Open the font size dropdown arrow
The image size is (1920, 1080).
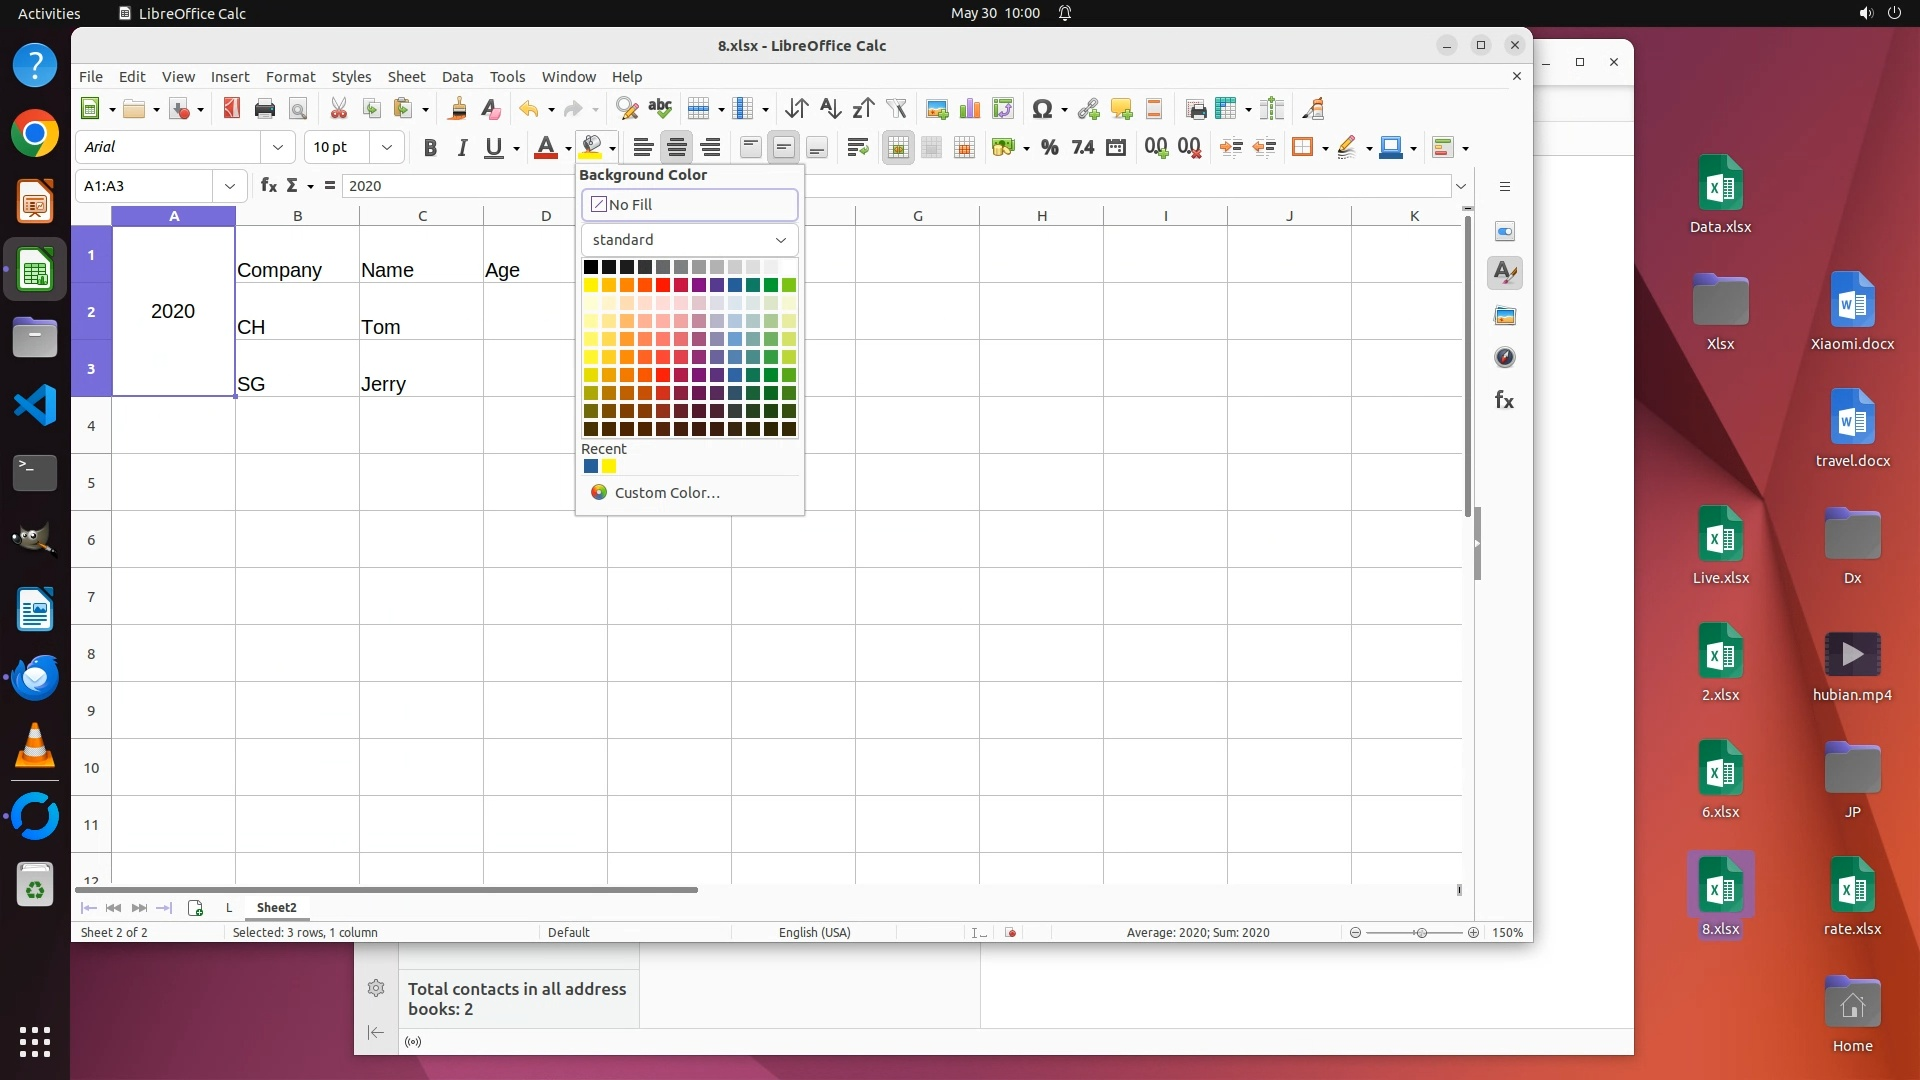coord(386,148)
